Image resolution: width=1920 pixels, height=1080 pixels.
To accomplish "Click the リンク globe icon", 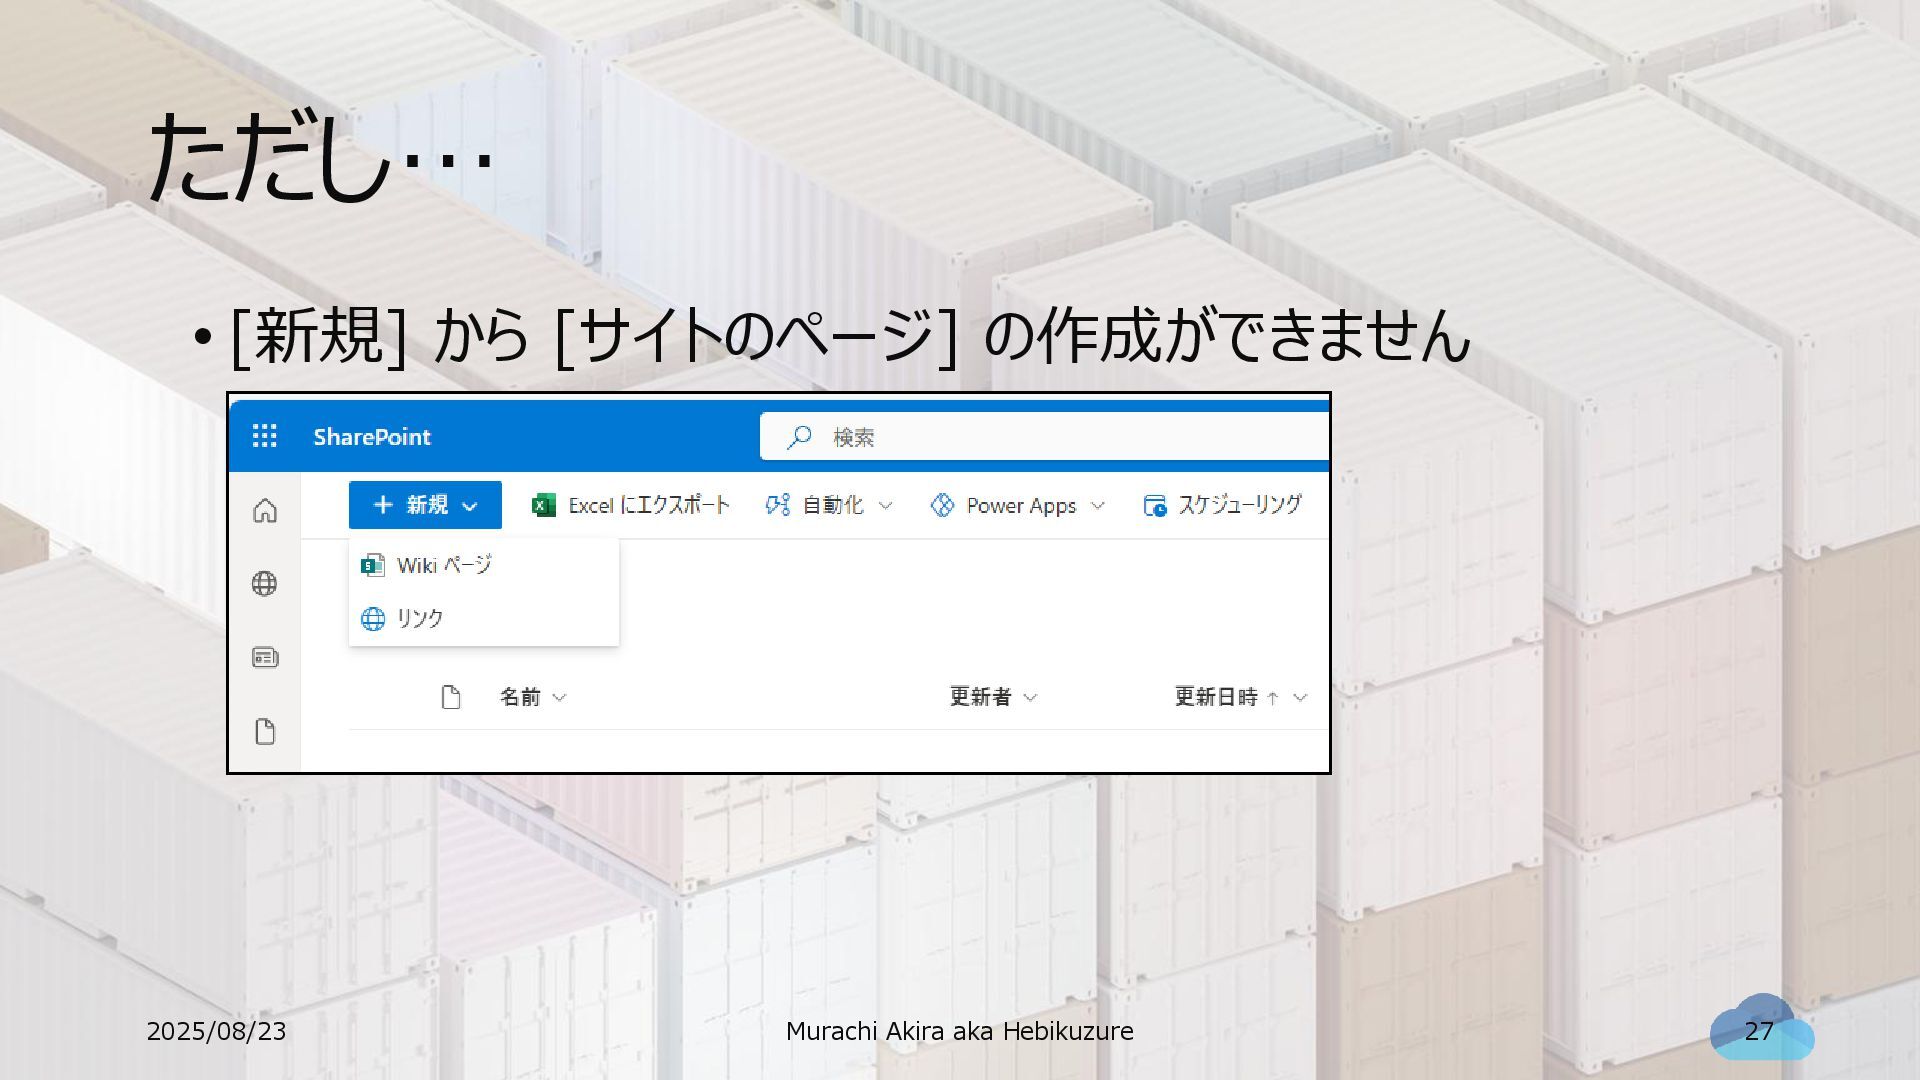I will click(372, 619).
